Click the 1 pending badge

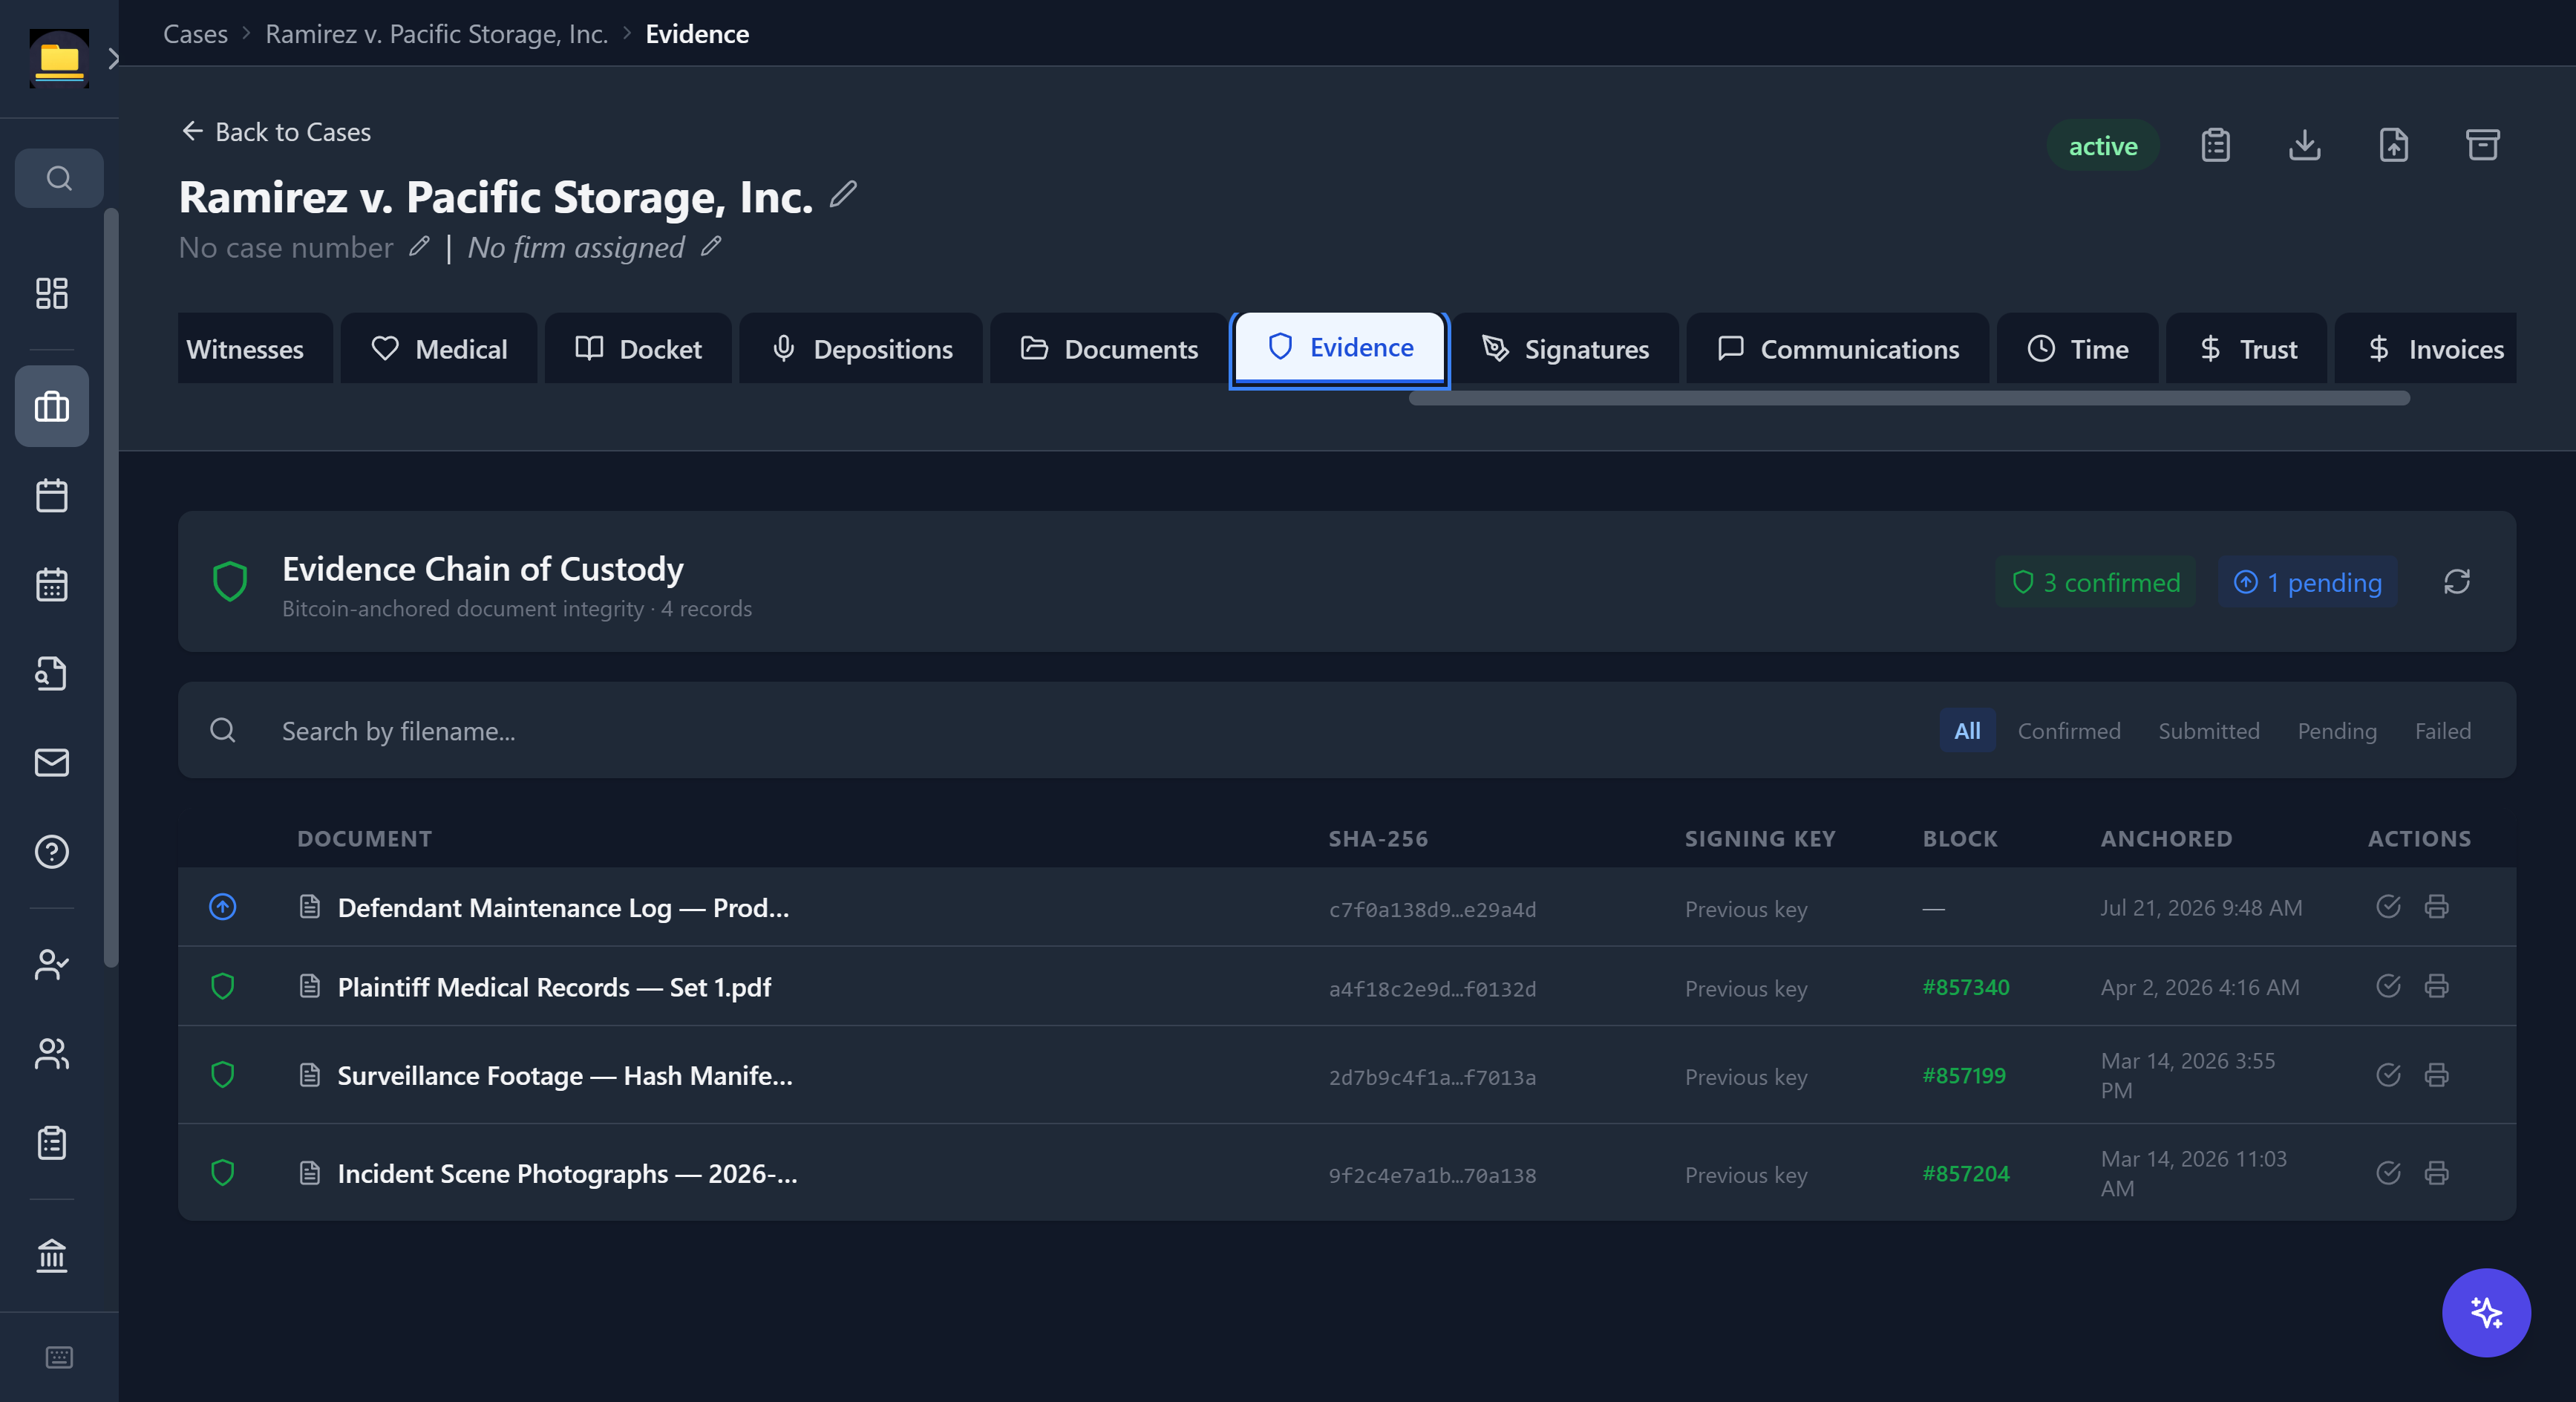pos(2307,582)
